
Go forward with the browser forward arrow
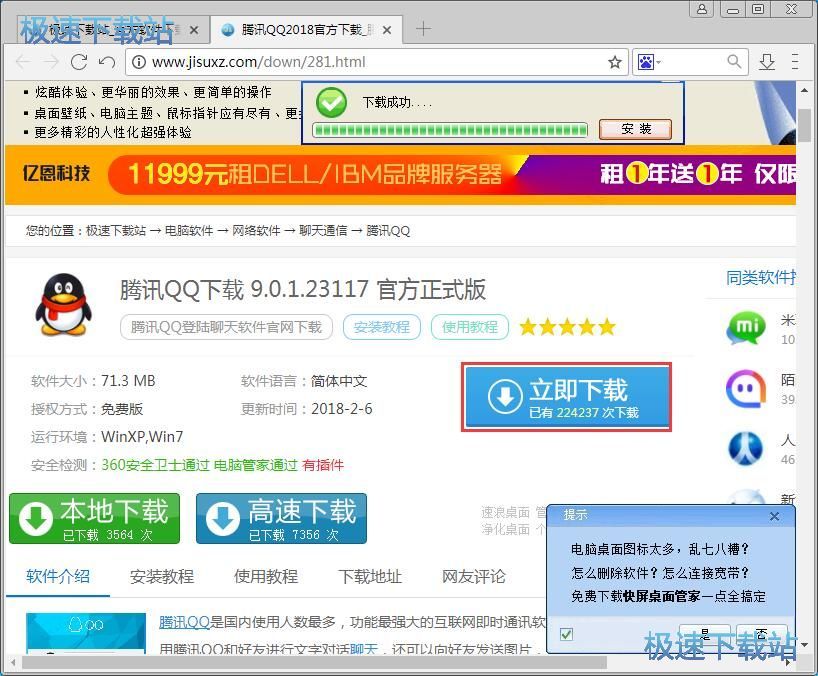(x=51, y=62)
